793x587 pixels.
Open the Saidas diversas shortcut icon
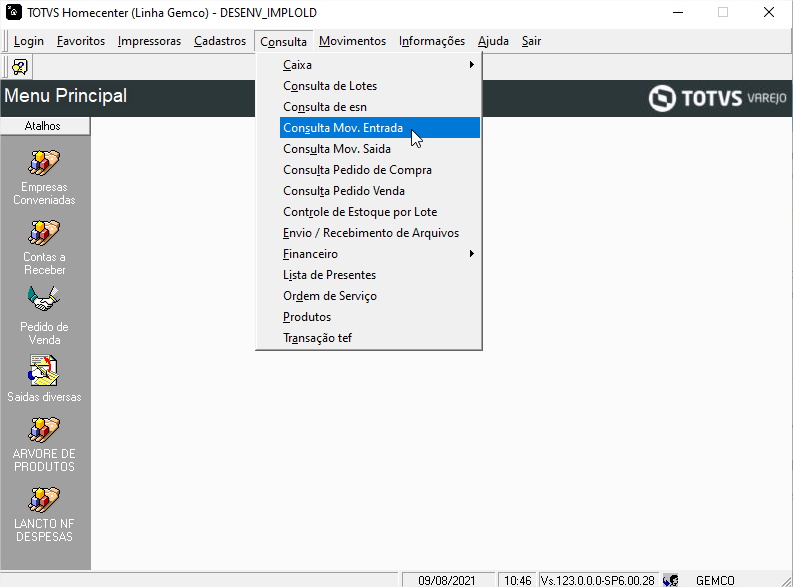pyautogui.click(x=44, y=371)
